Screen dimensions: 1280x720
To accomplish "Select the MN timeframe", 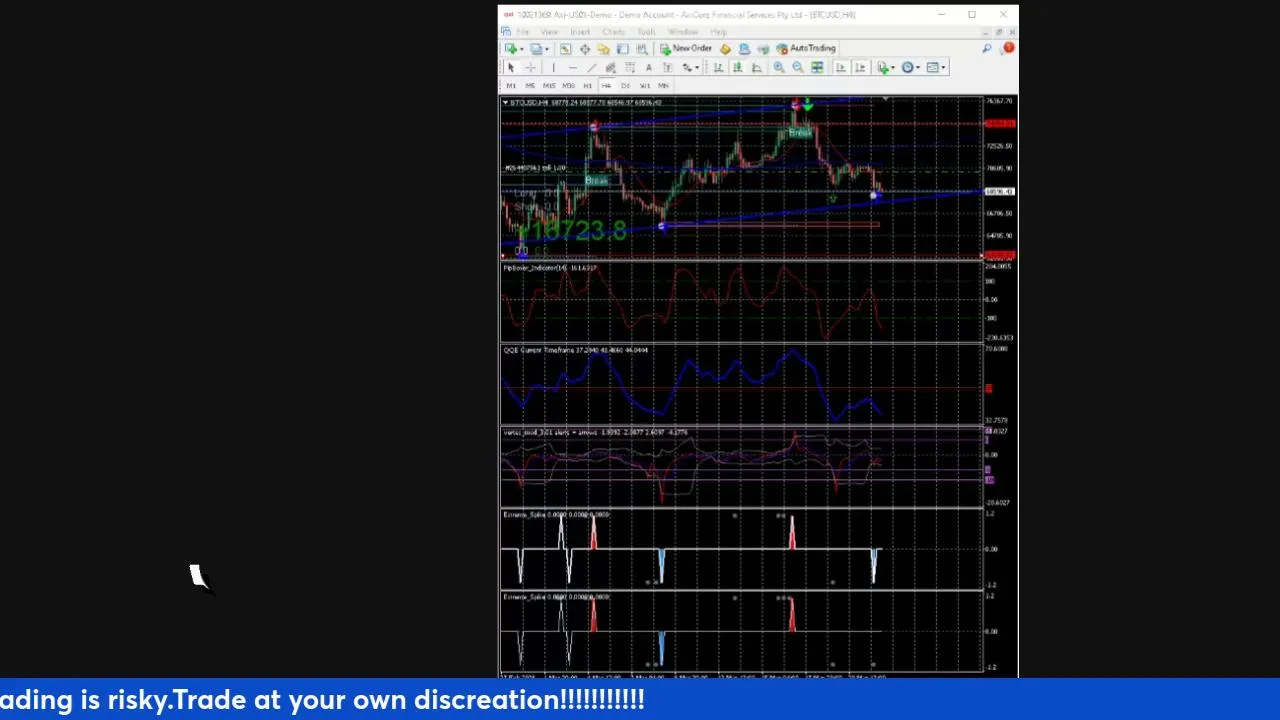I will coord(663,85).
